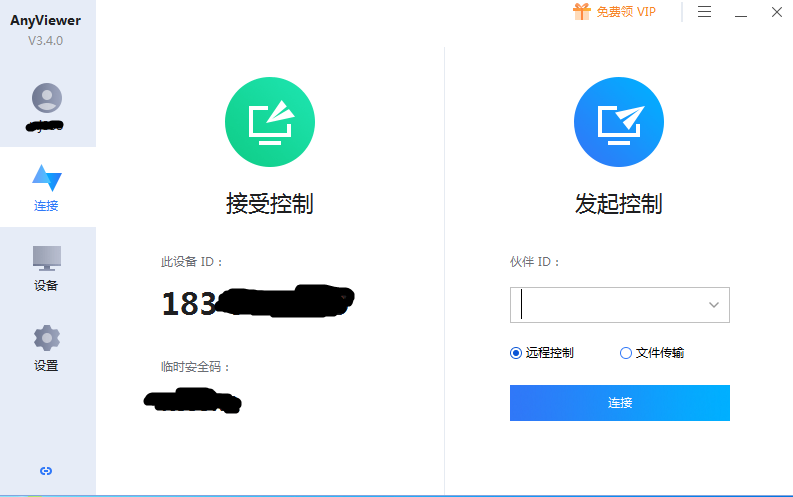Click the 免费领 VIP link

coord(626,12)
